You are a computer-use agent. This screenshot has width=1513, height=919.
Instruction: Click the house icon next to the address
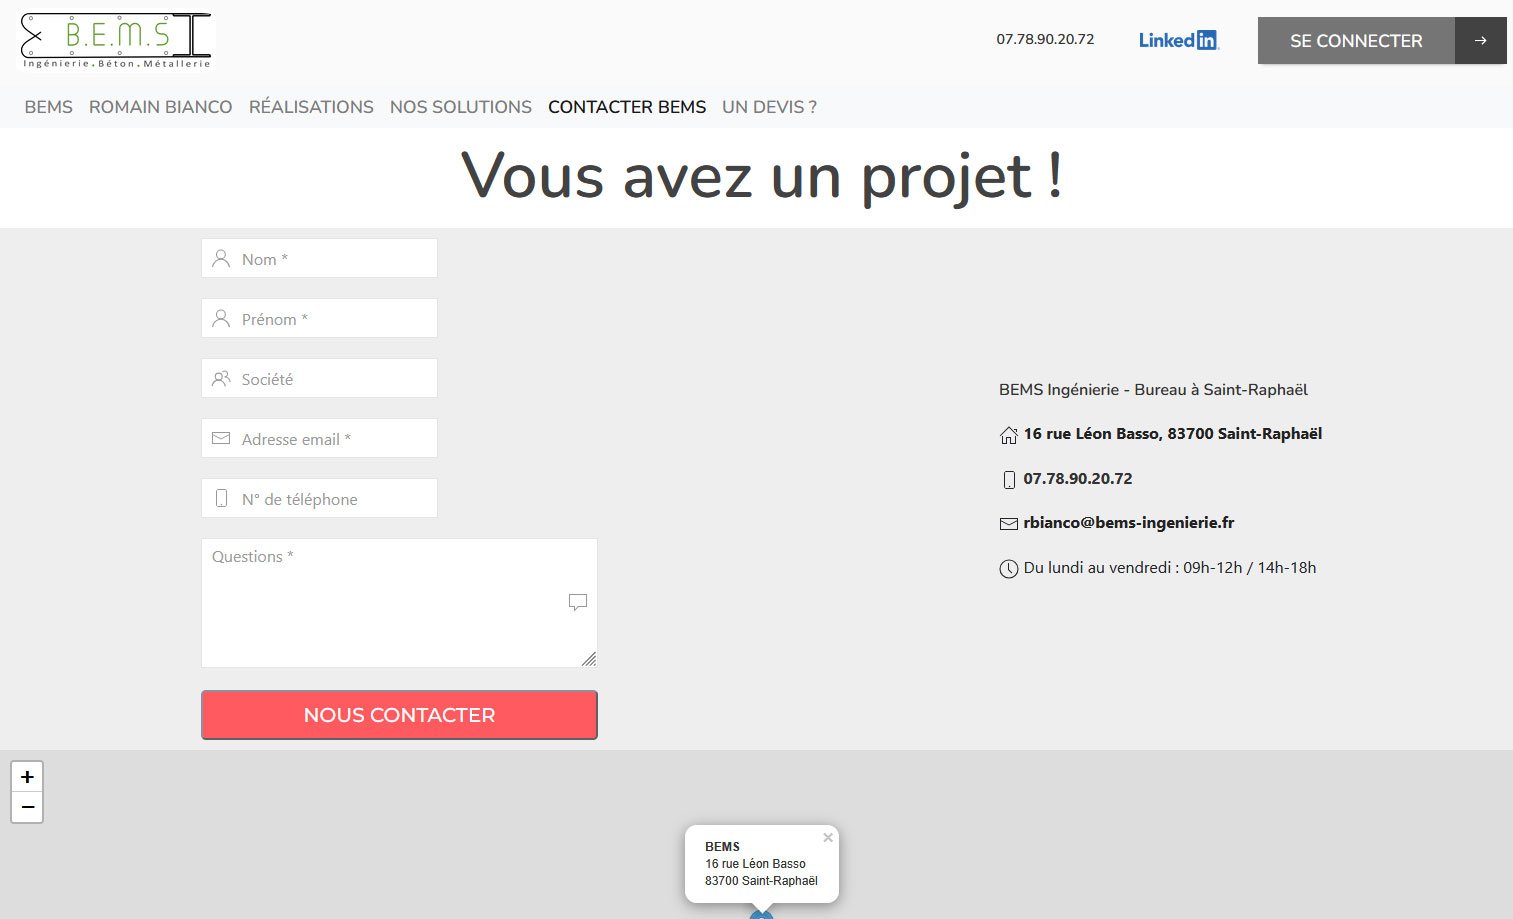(1009, 435)
